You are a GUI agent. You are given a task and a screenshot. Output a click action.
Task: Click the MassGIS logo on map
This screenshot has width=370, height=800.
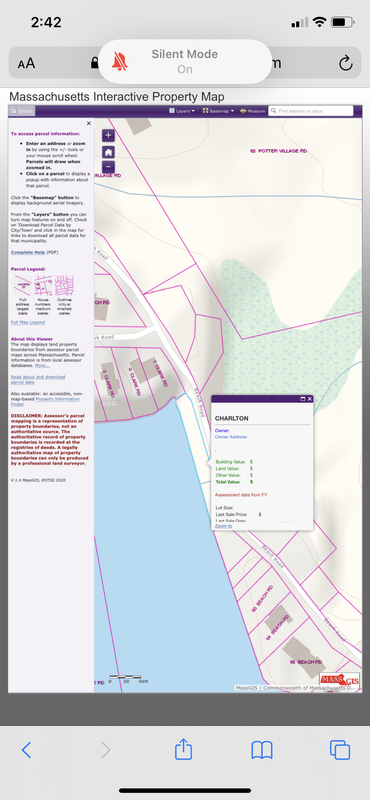pos(339,680)
